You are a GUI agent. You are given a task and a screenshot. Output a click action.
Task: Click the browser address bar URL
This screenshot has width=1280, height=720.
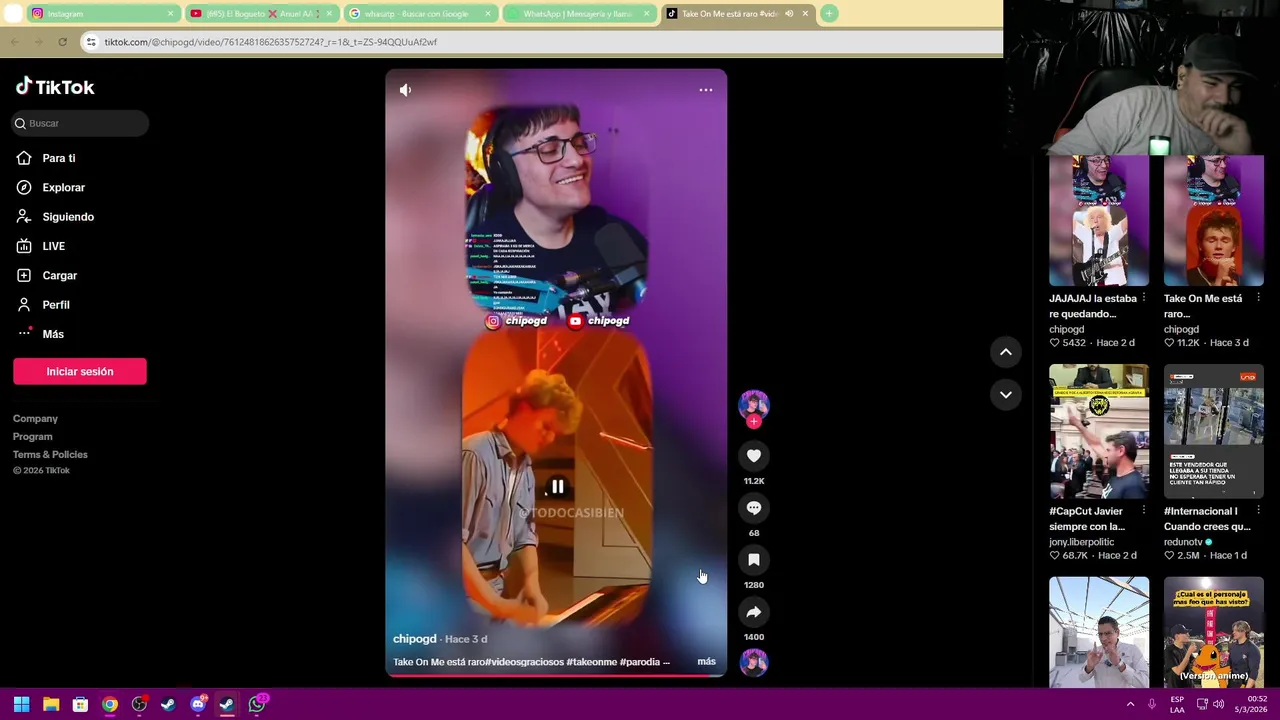(x=271, y=42)
